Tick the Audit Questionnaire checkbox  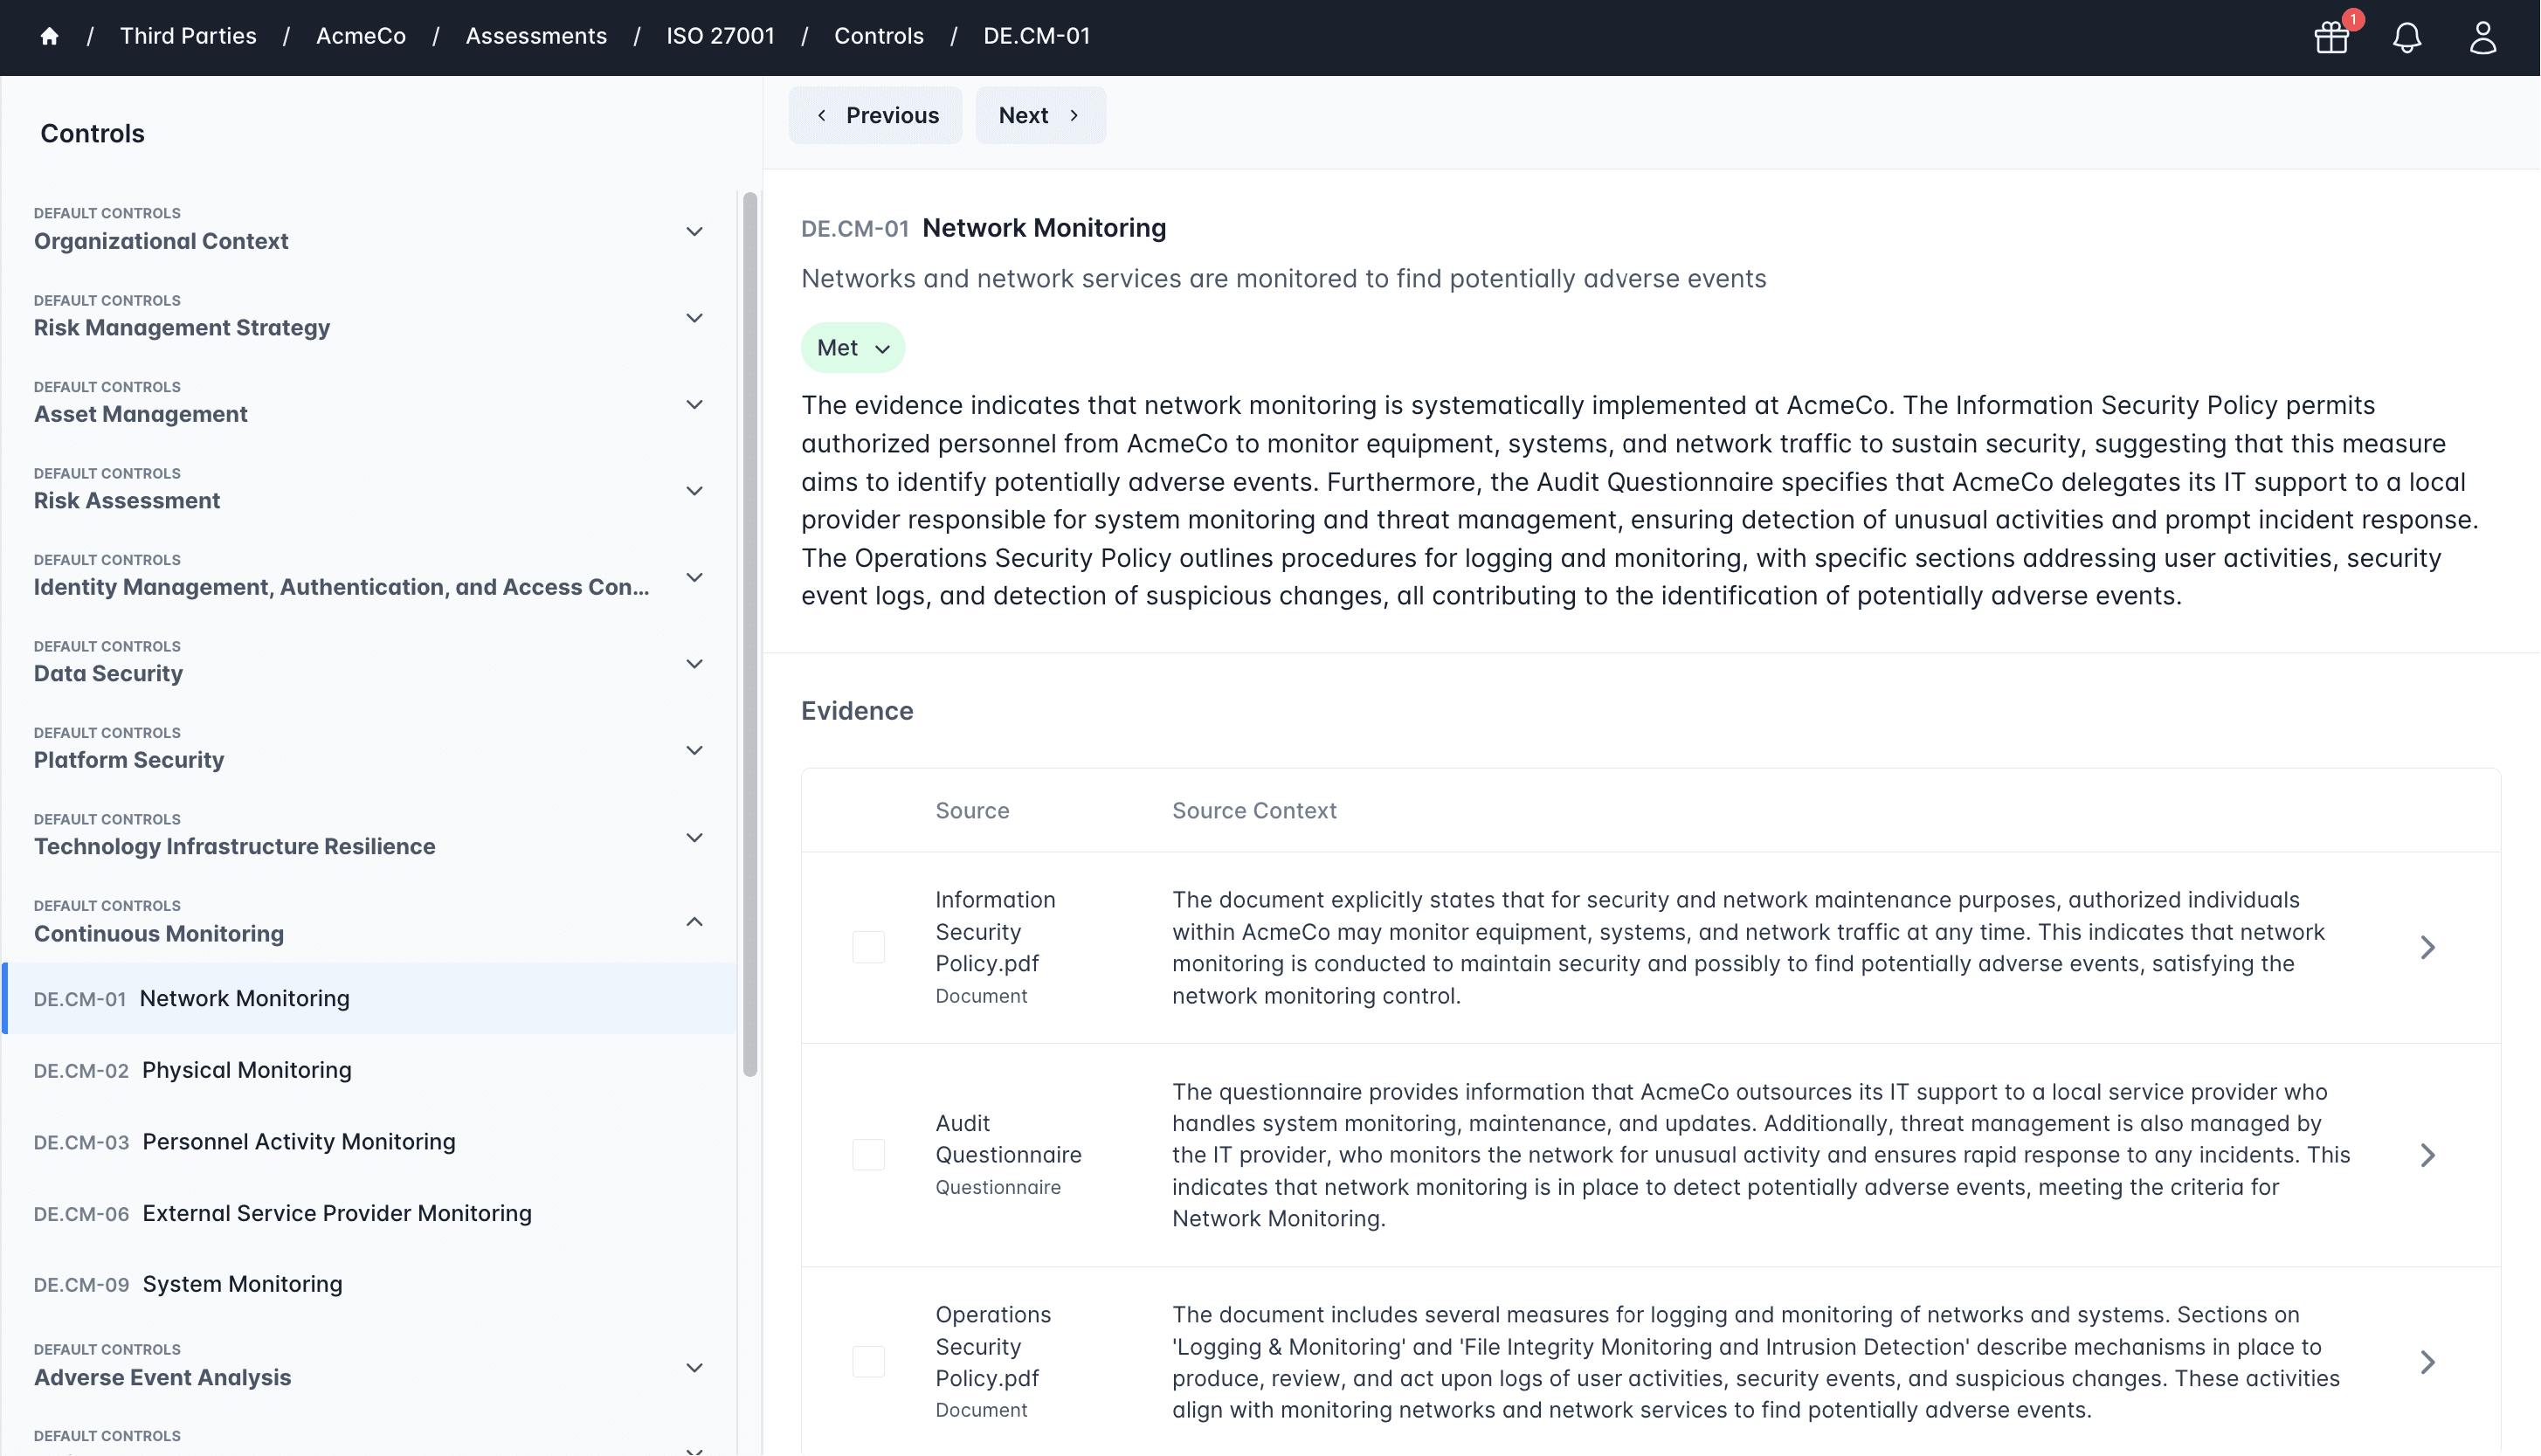868,1155
